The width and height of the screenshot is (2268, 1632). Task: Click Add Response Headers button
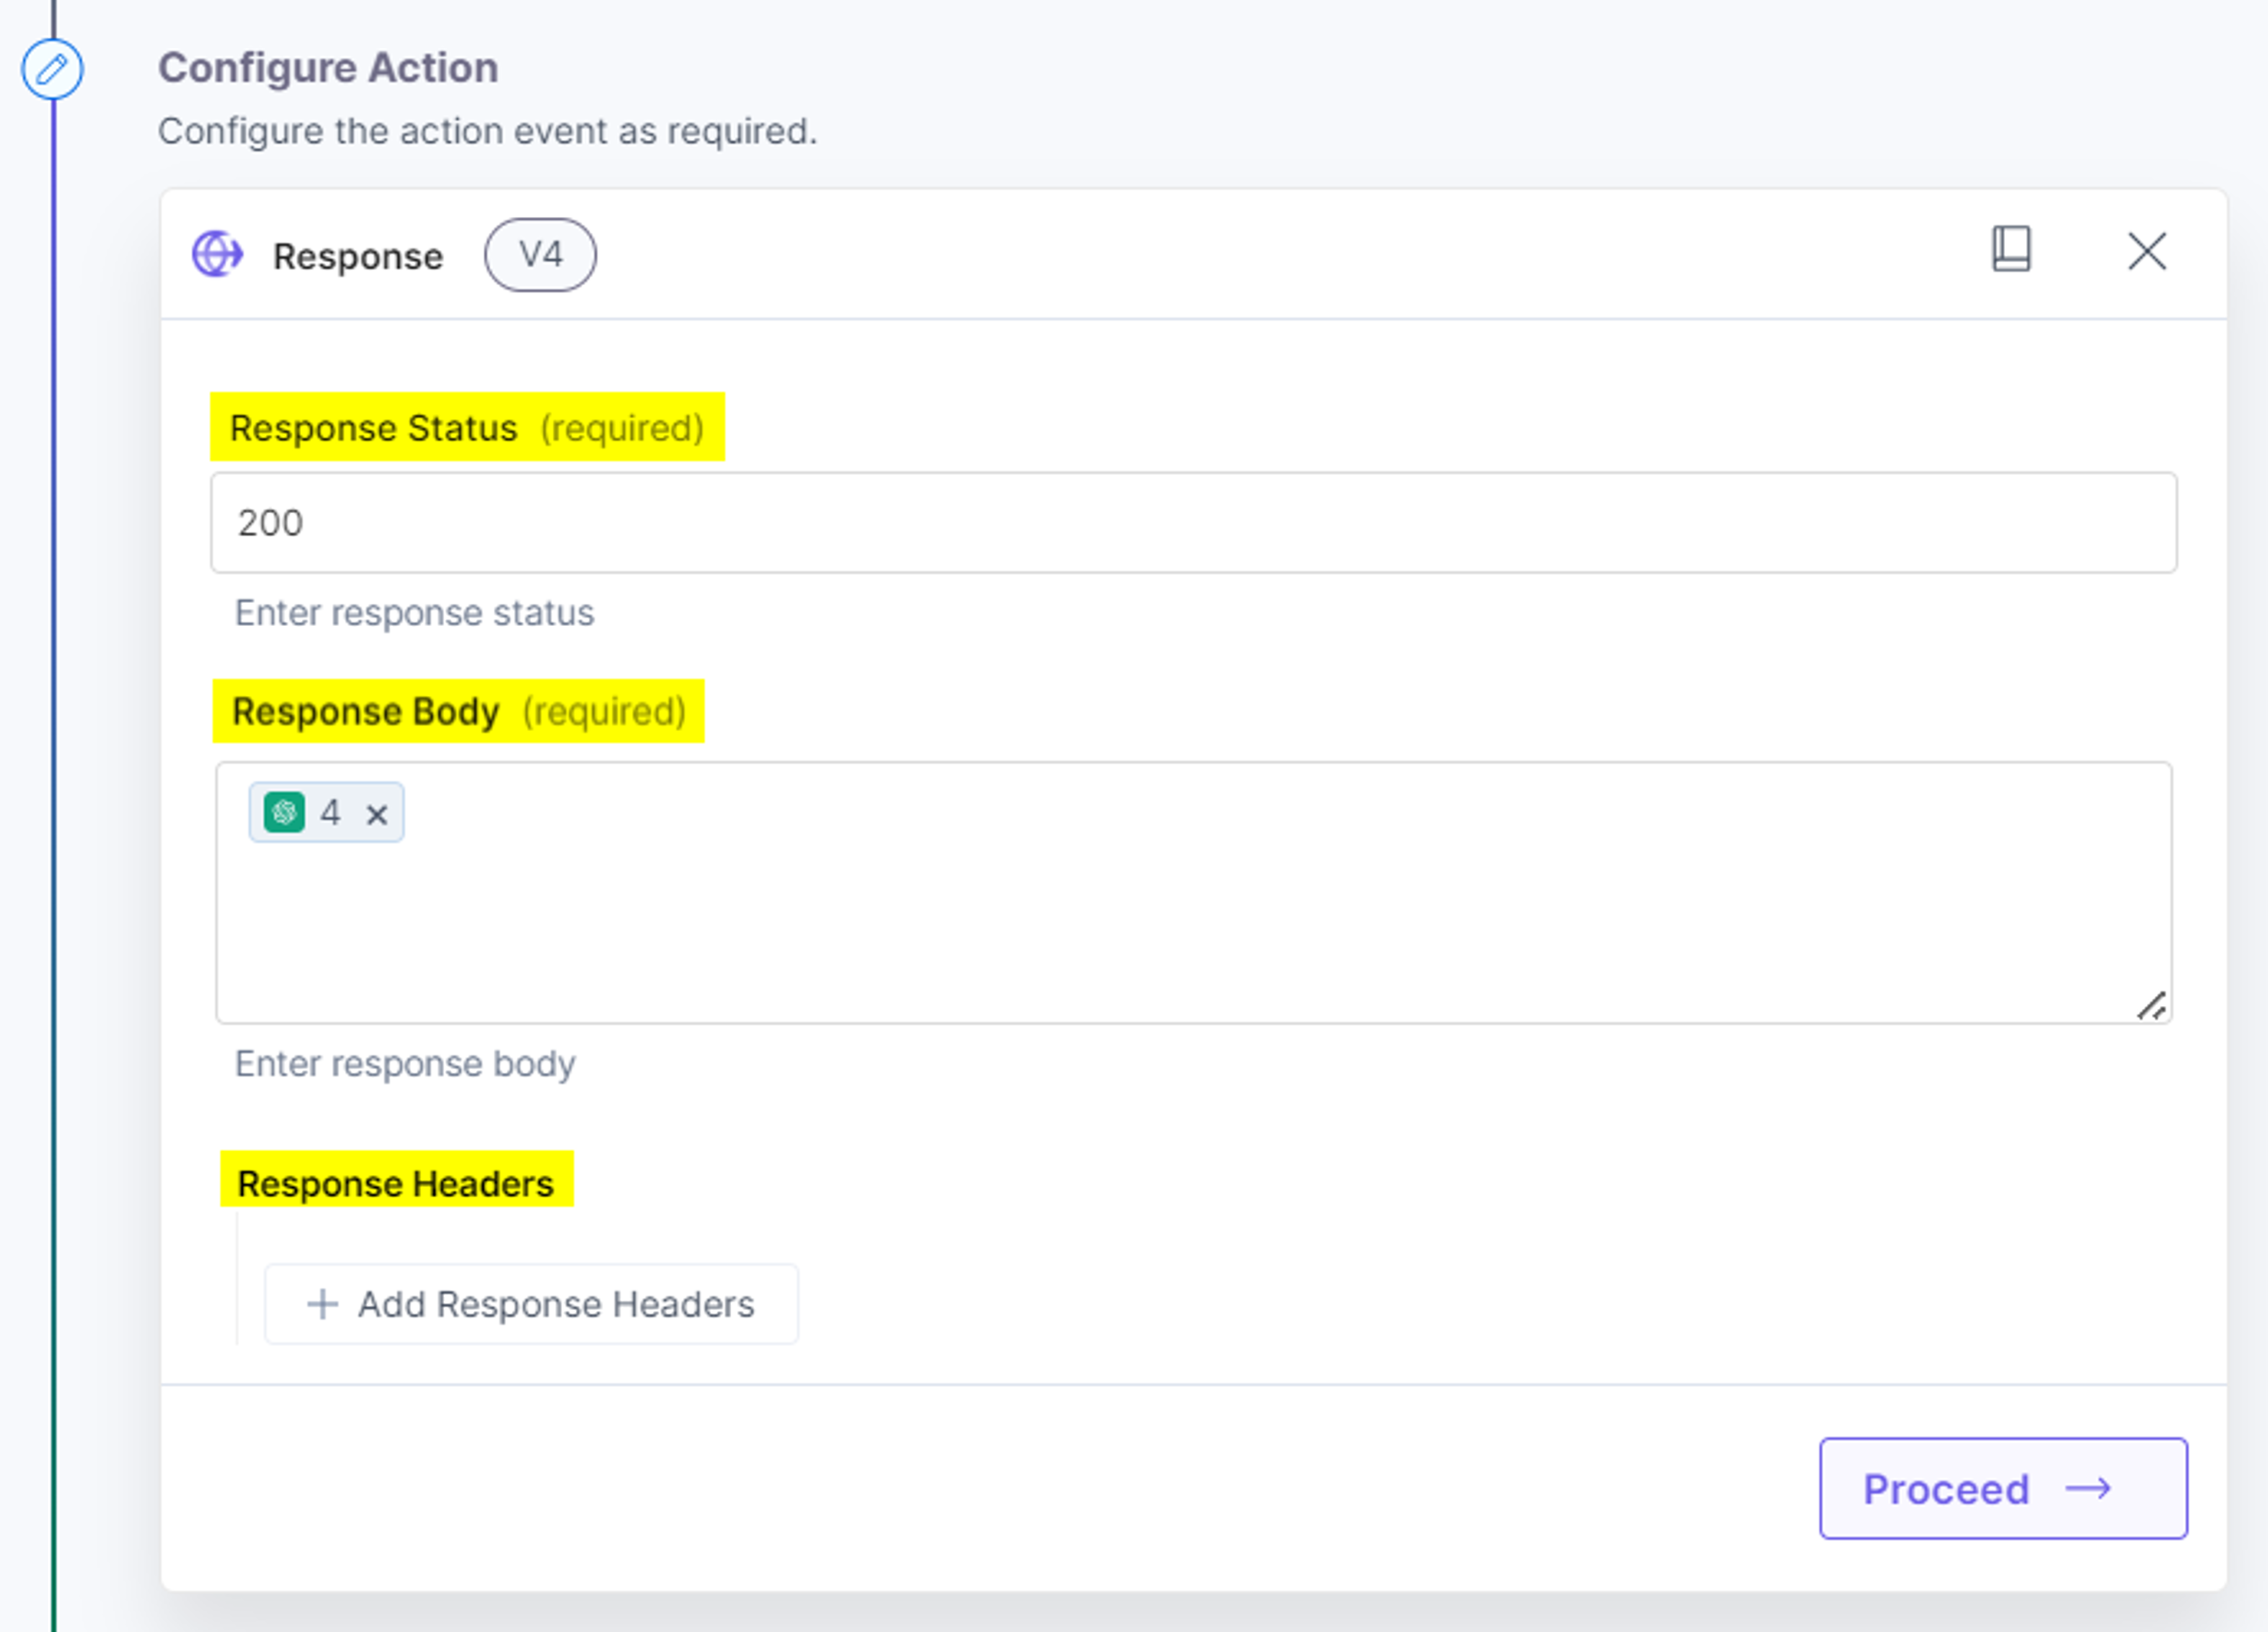[x=531, y=1304]
